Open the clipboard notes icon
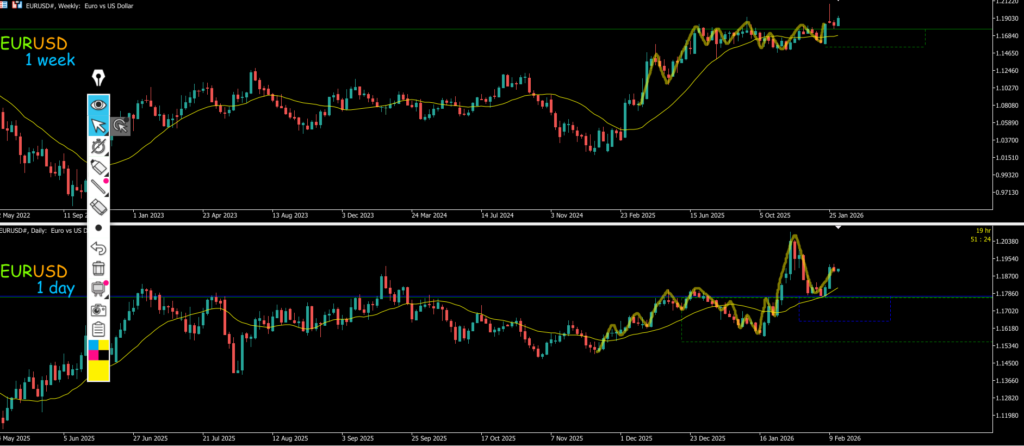Screen dimensions: 1024x446 coord(98,329)
